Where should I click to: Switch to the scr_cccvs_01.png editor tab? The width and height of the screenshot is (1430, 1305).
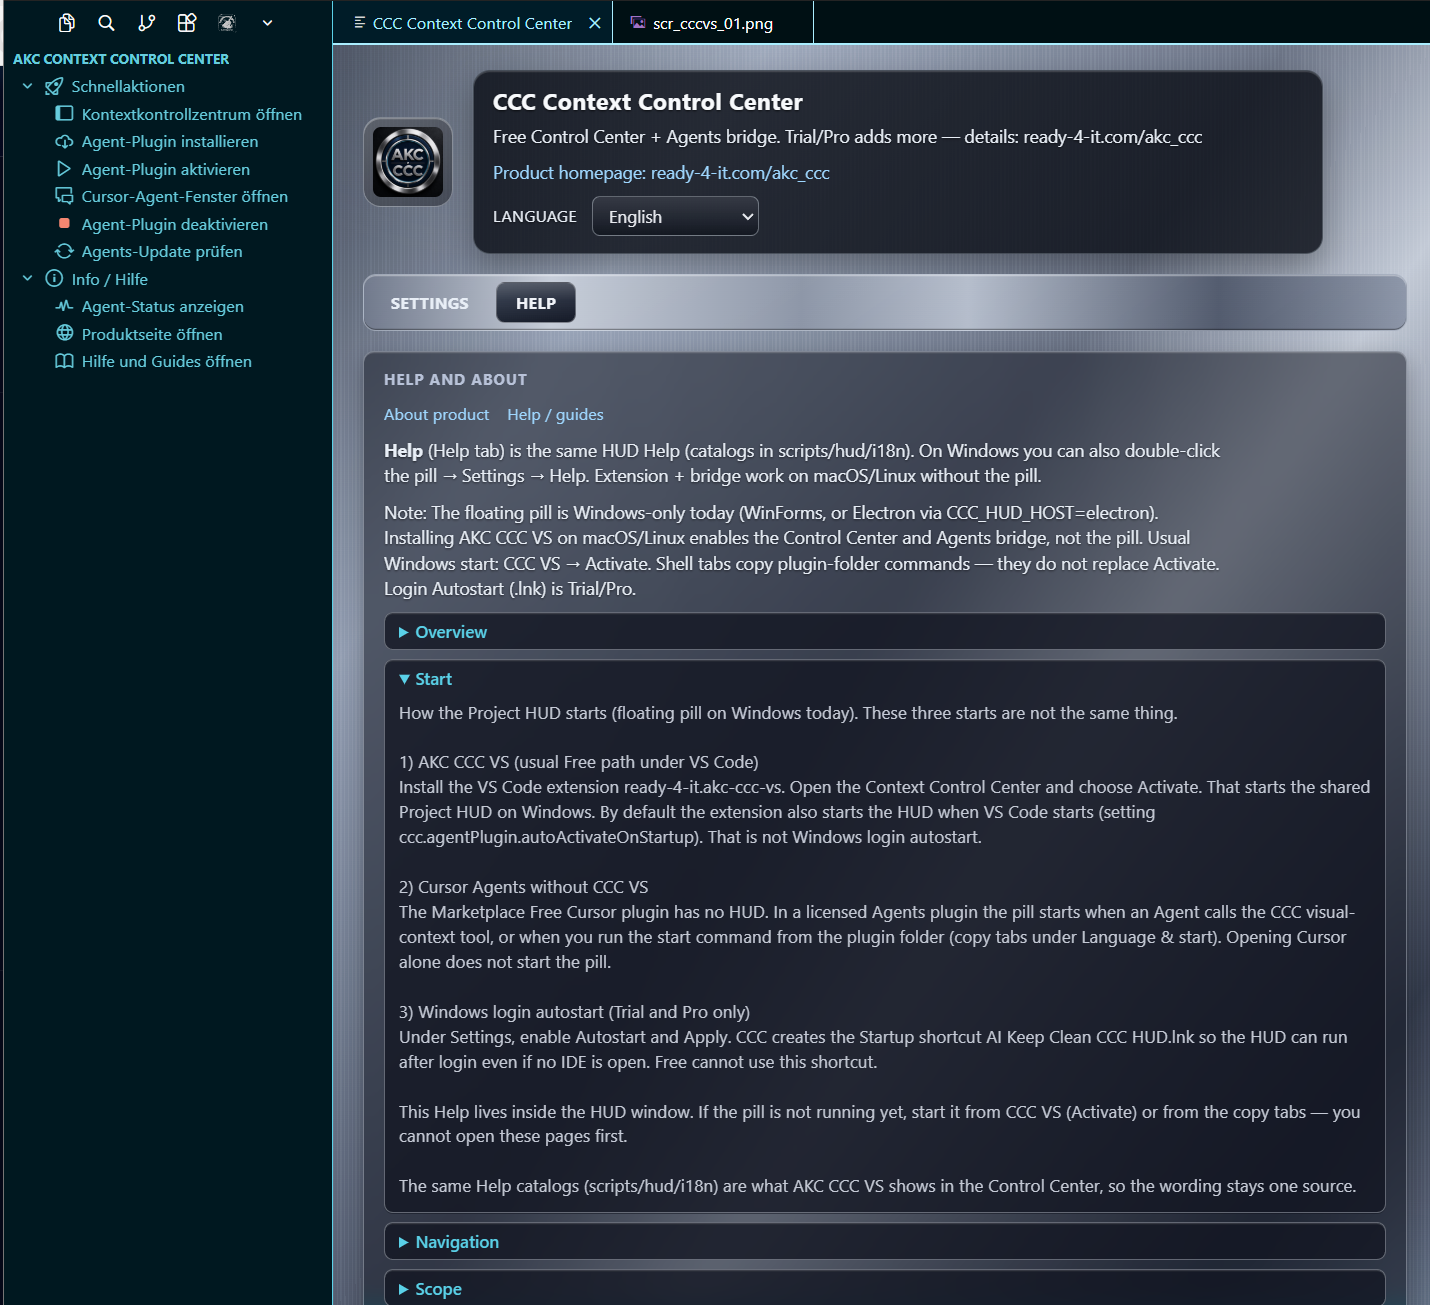click(x=712, y=23)
